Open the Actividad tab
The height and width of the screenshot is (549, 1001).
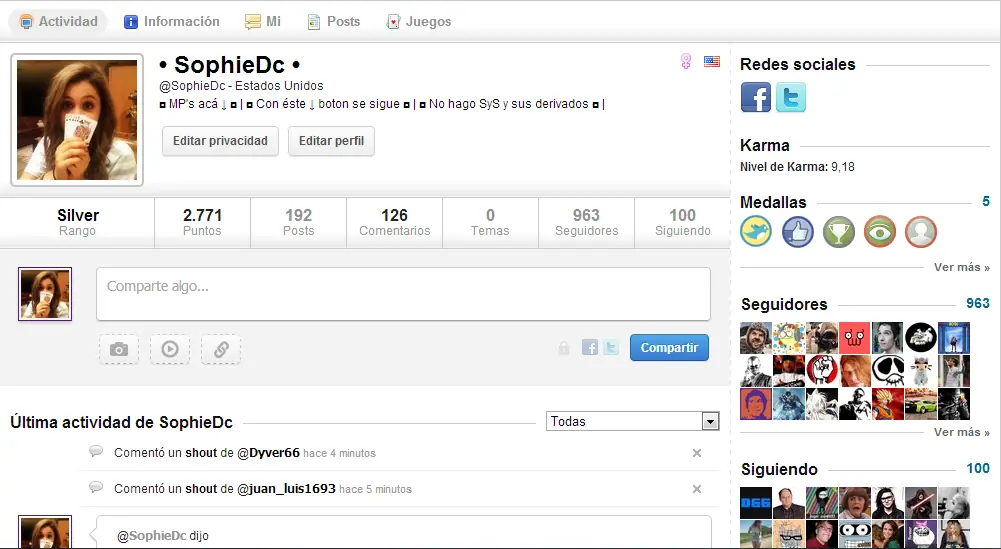pos(59,22)
